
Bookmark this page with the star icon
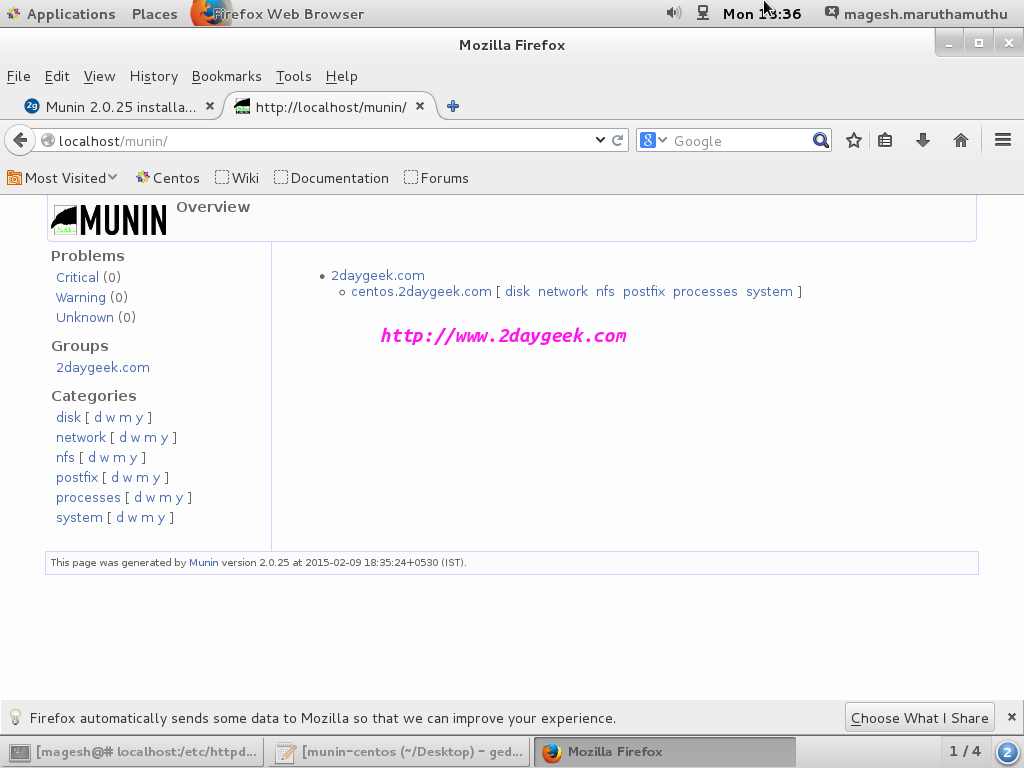854,140
